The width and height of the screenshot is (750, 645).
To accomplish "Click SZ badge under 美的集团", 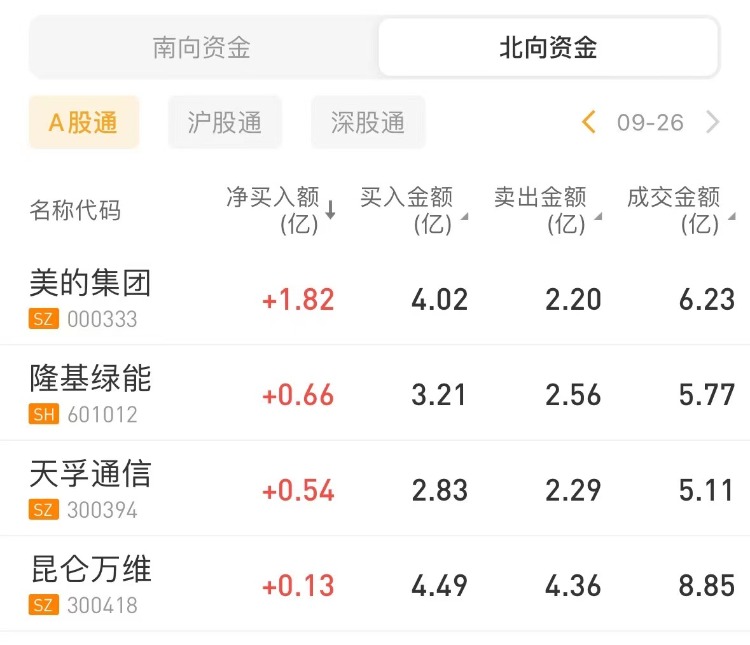I will (x=44, y=320).
